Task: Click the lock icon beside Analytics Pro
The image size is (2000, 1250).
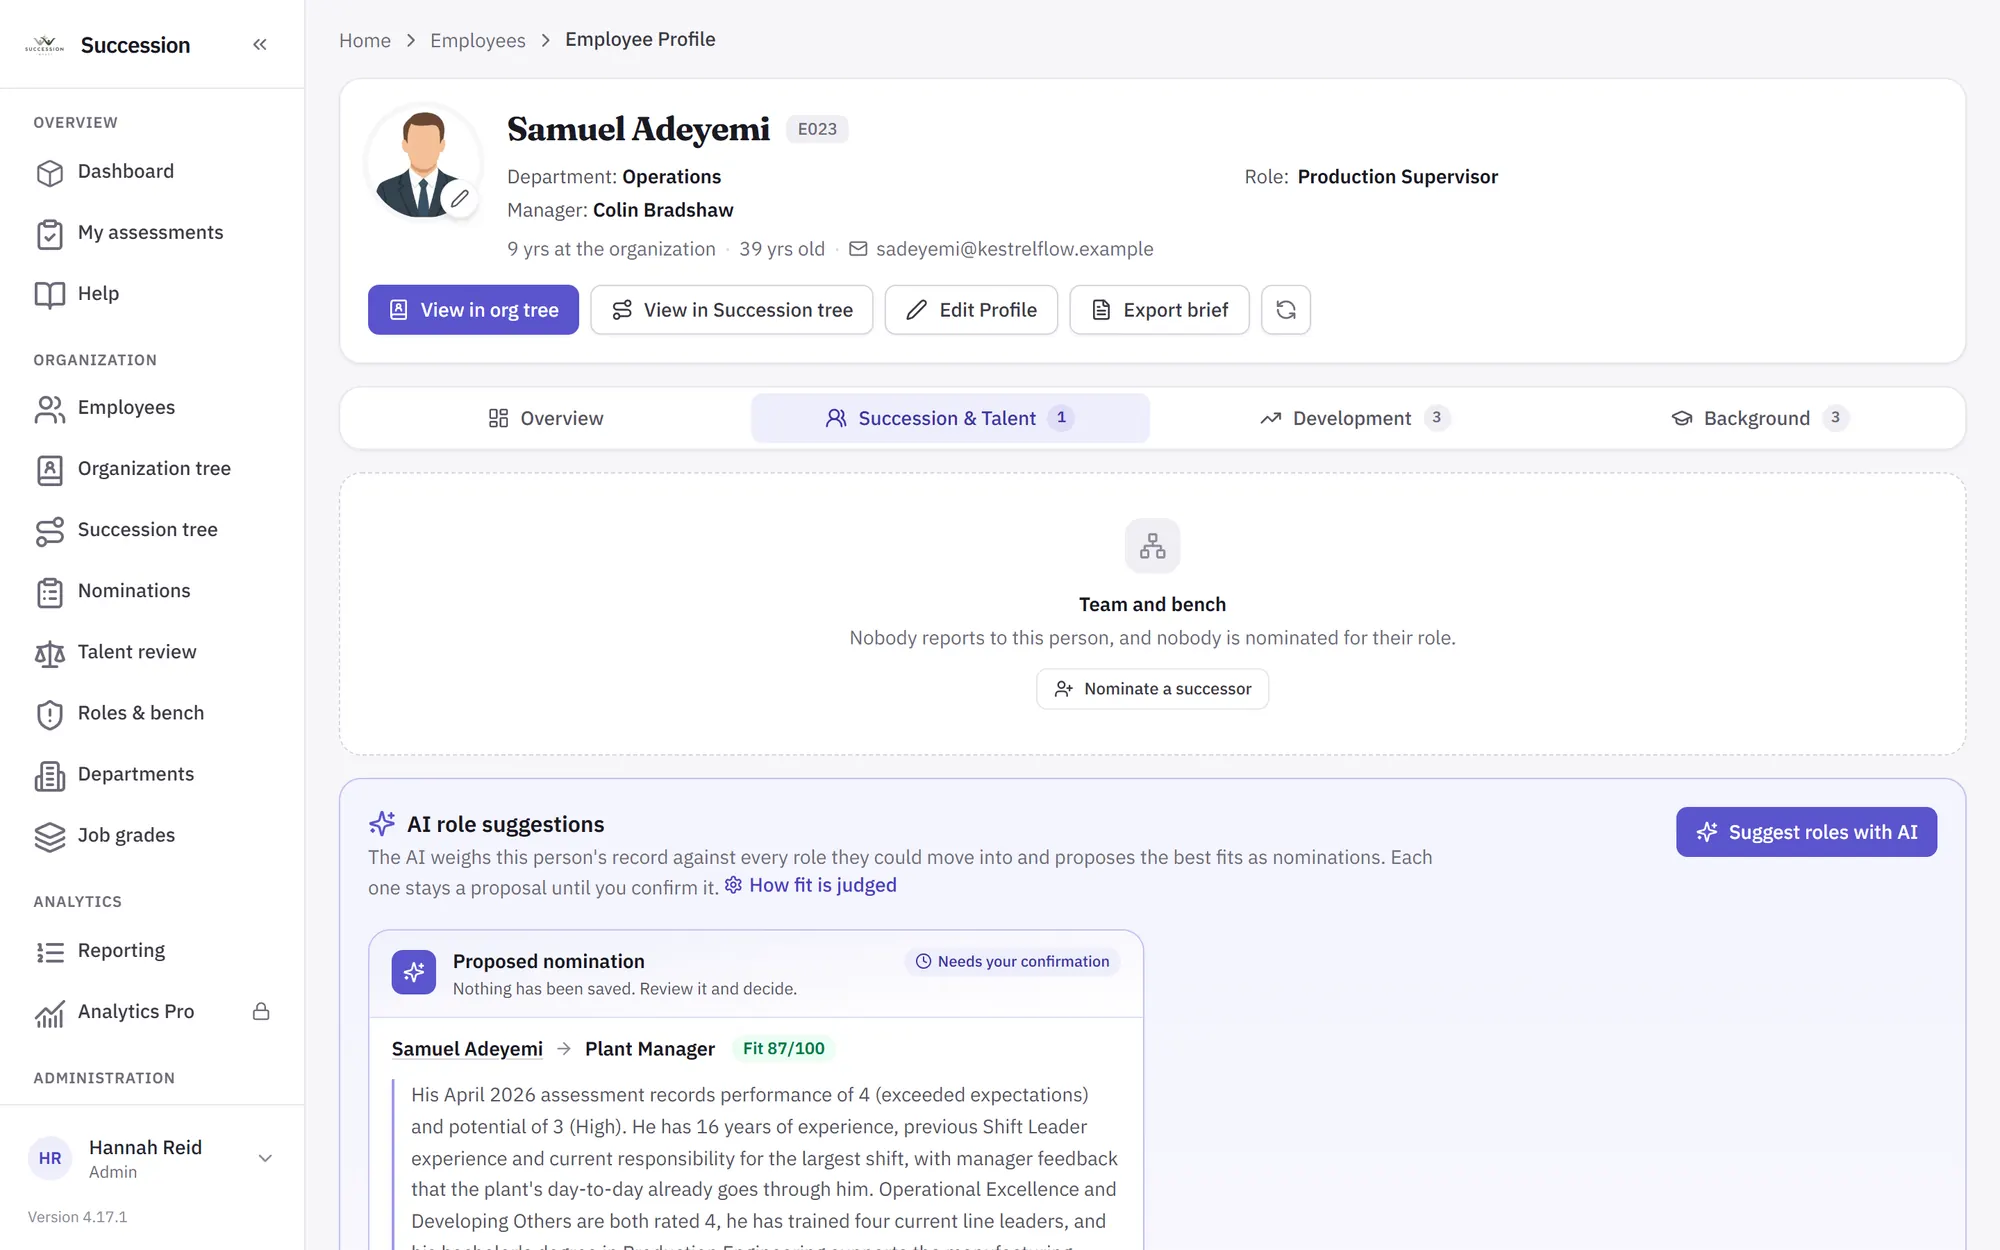Action: (x=261, y=1011)
